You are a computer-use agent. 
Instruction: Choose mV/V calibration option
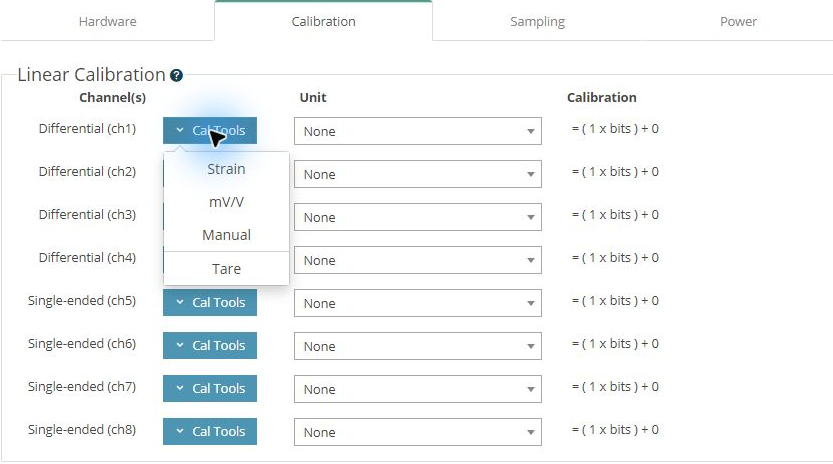pos(226,202)
